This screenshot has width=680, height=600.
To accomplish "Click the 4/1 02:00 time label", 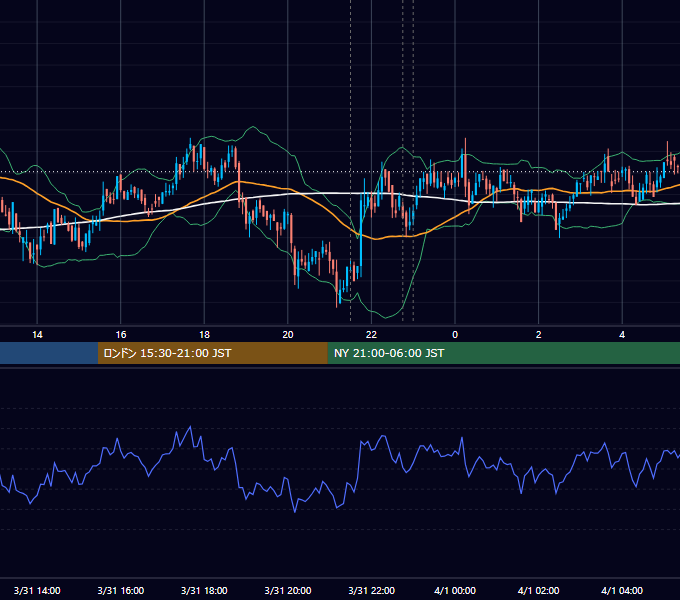I will click(x=539, y=590).
